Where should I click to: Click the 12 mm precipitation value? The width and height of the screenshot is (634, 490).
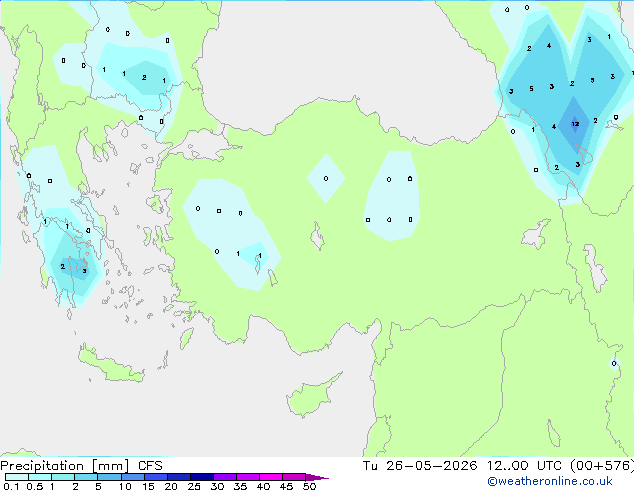(575, 124)
